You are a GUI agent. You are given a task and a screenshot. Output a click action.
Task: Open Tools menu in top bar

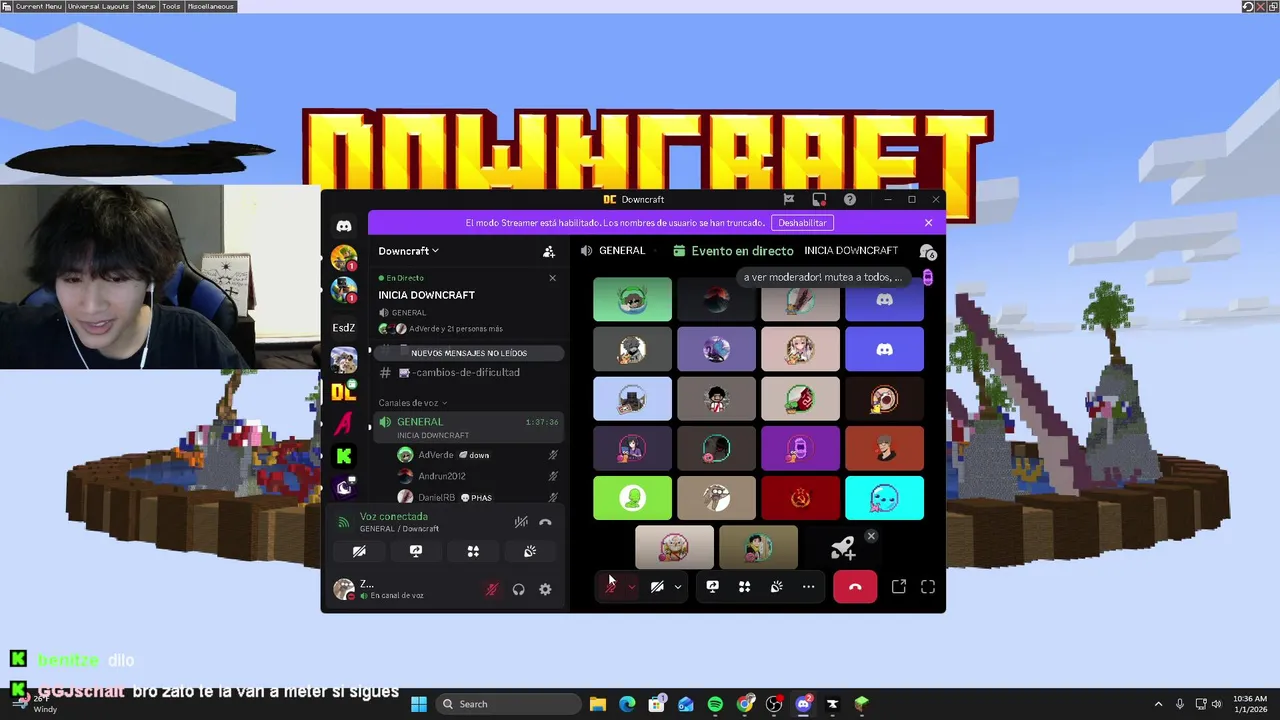171,6
